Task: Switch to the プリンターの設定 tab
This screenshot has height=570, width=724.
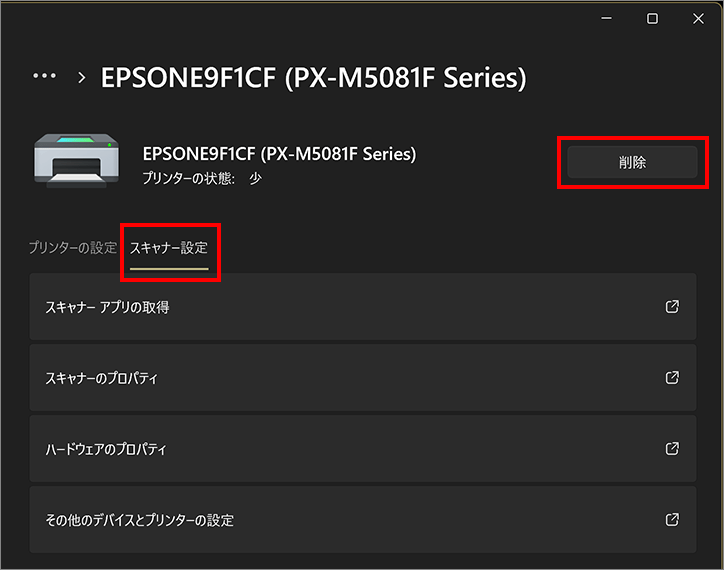Action: click(73, 248)
